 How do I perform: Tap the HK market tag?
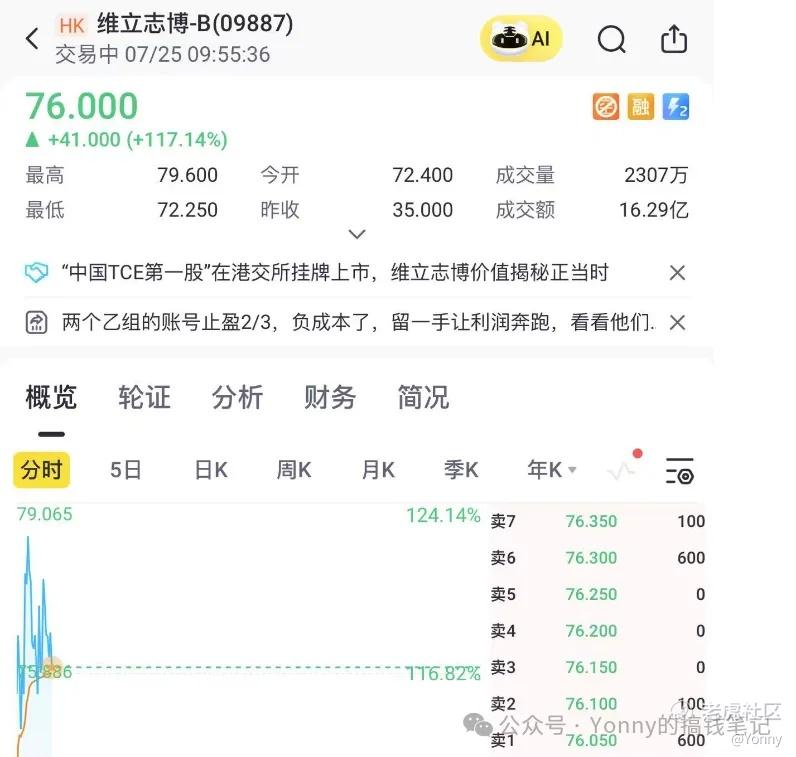(71, 25)
